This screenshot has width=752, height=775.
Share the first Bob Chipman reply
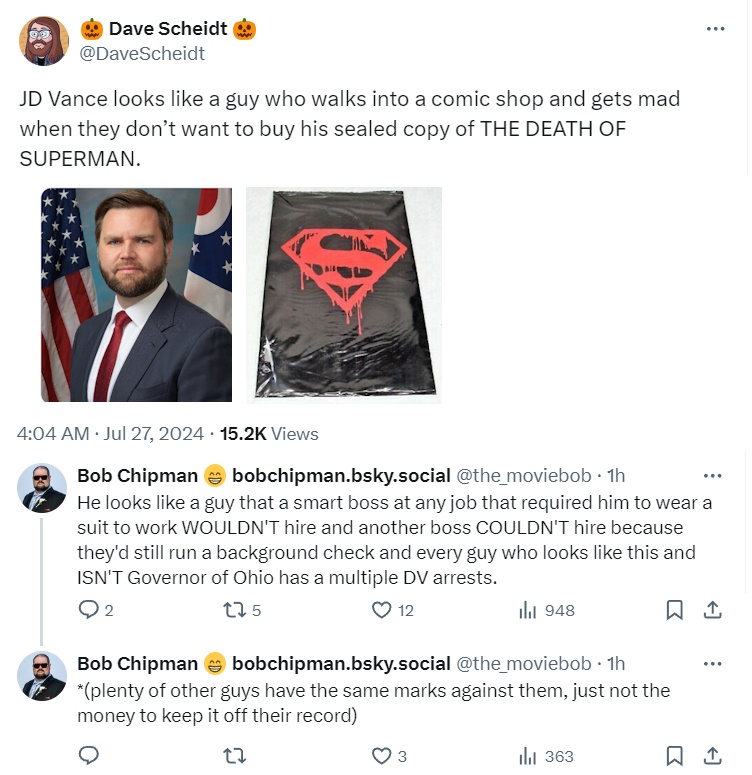(713, 610)
